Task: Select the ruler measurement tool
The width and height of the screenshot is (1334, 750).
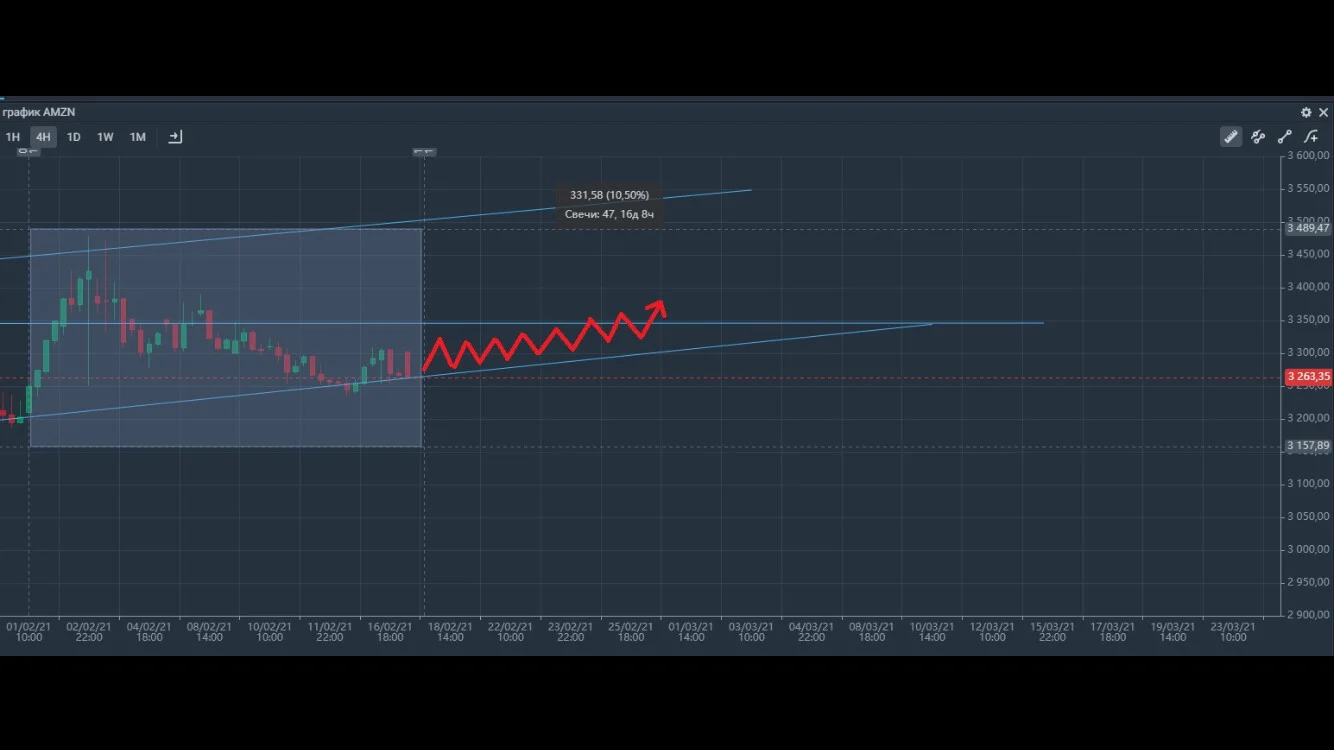Action: click(1231, 137)
